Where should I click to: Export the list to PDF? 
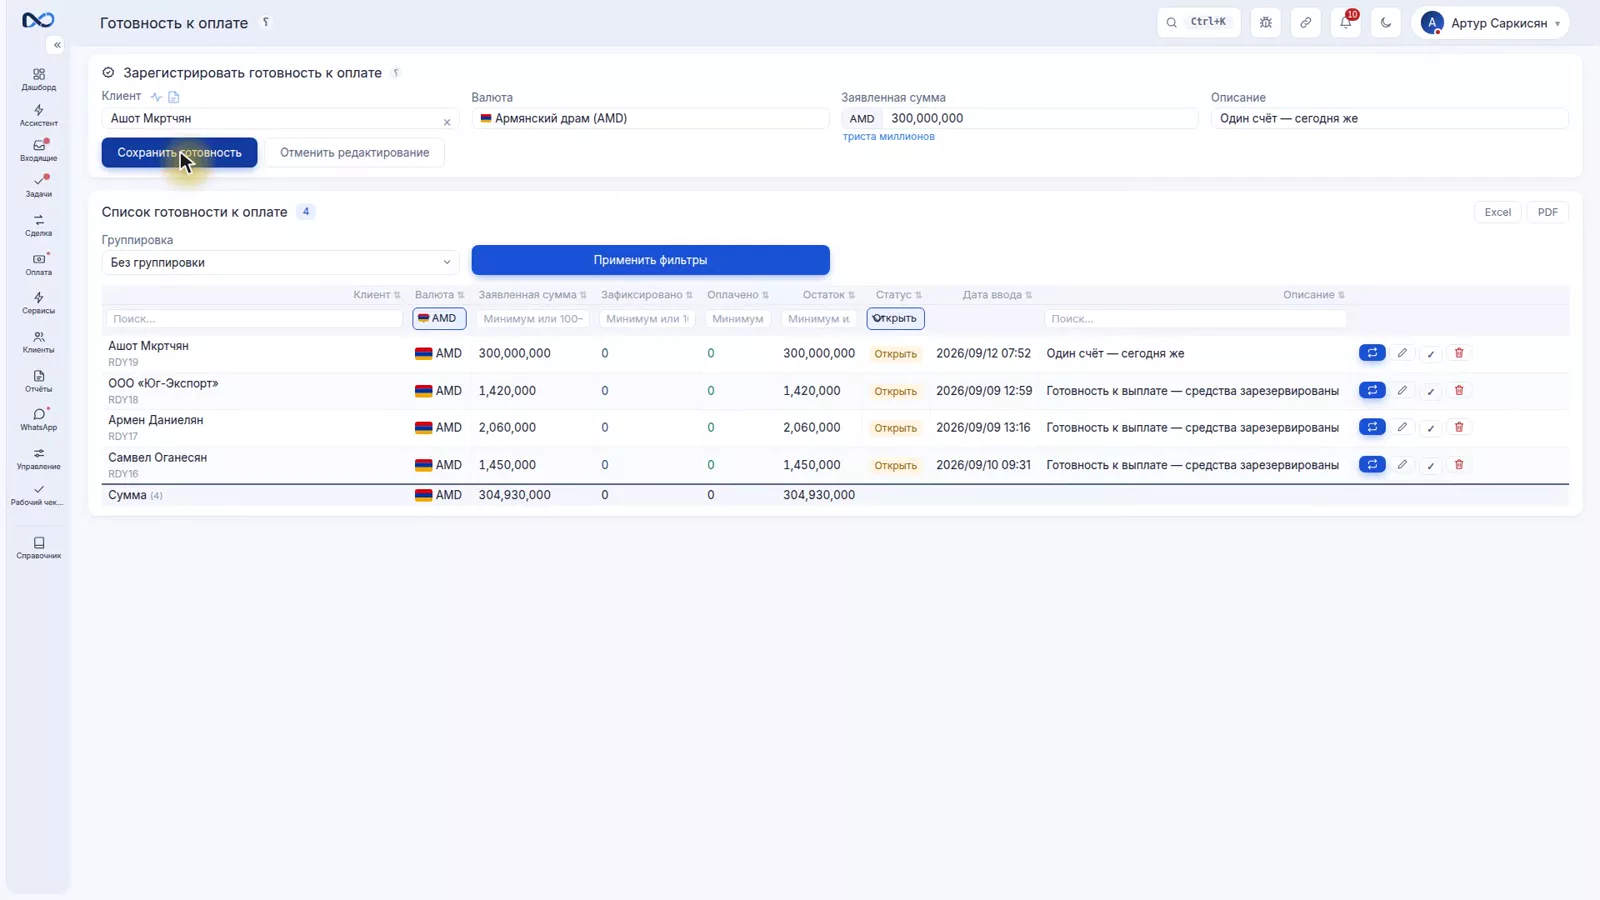point(1547,212)
